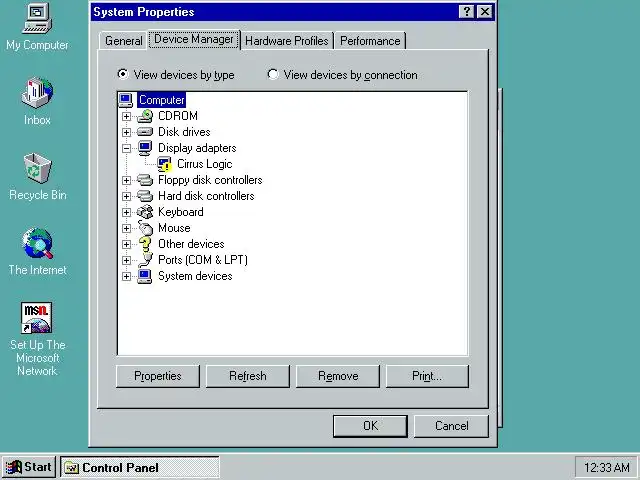
Task: Expand the Floppy disk controllers node
Action: (127, 180)
